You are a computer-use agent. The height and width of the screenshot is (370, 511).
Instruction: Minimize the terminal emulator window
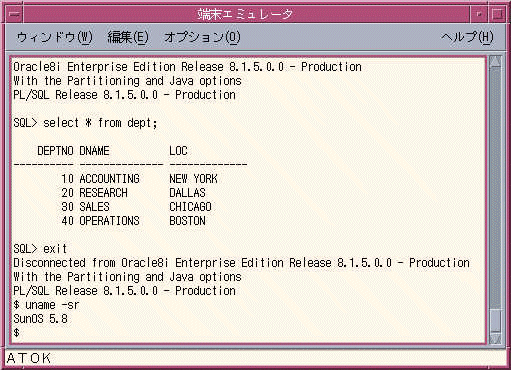pyautogui.click(x=479, y=14)
